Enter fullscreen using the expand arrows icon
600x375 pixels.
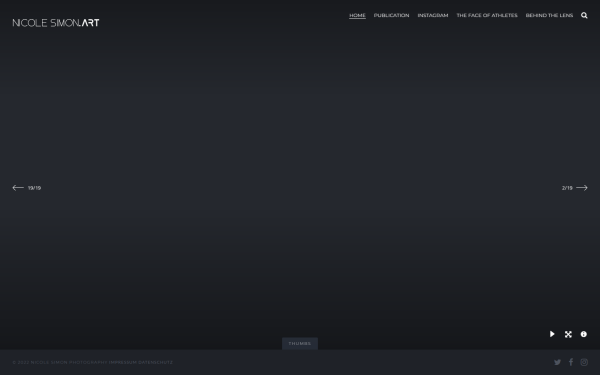[x=568, y=334]
